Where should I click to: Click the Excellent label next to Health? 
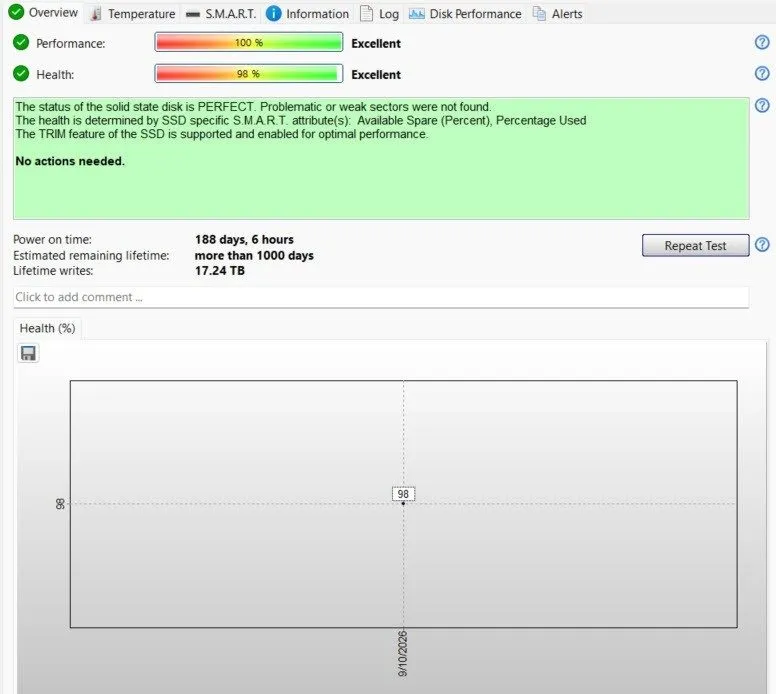tap(376, 75)
